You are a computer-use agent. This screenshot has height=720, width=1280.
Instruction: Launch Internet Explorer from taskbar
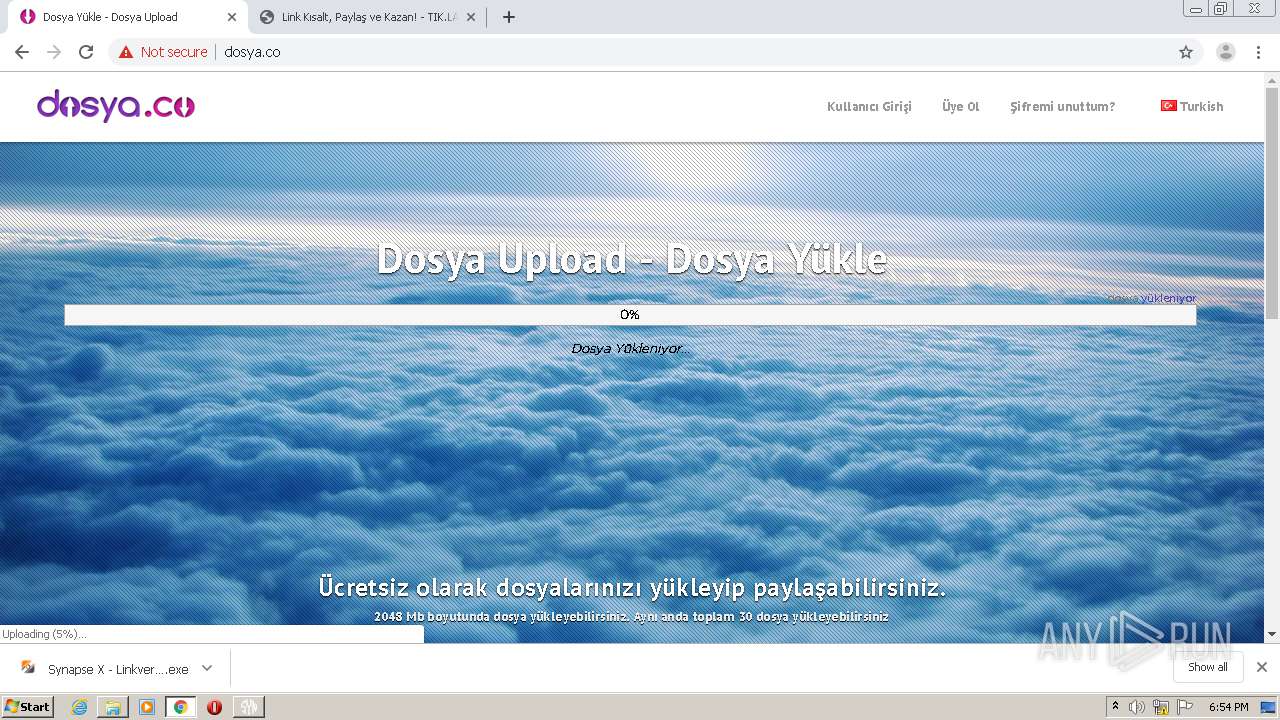point(79,707)
